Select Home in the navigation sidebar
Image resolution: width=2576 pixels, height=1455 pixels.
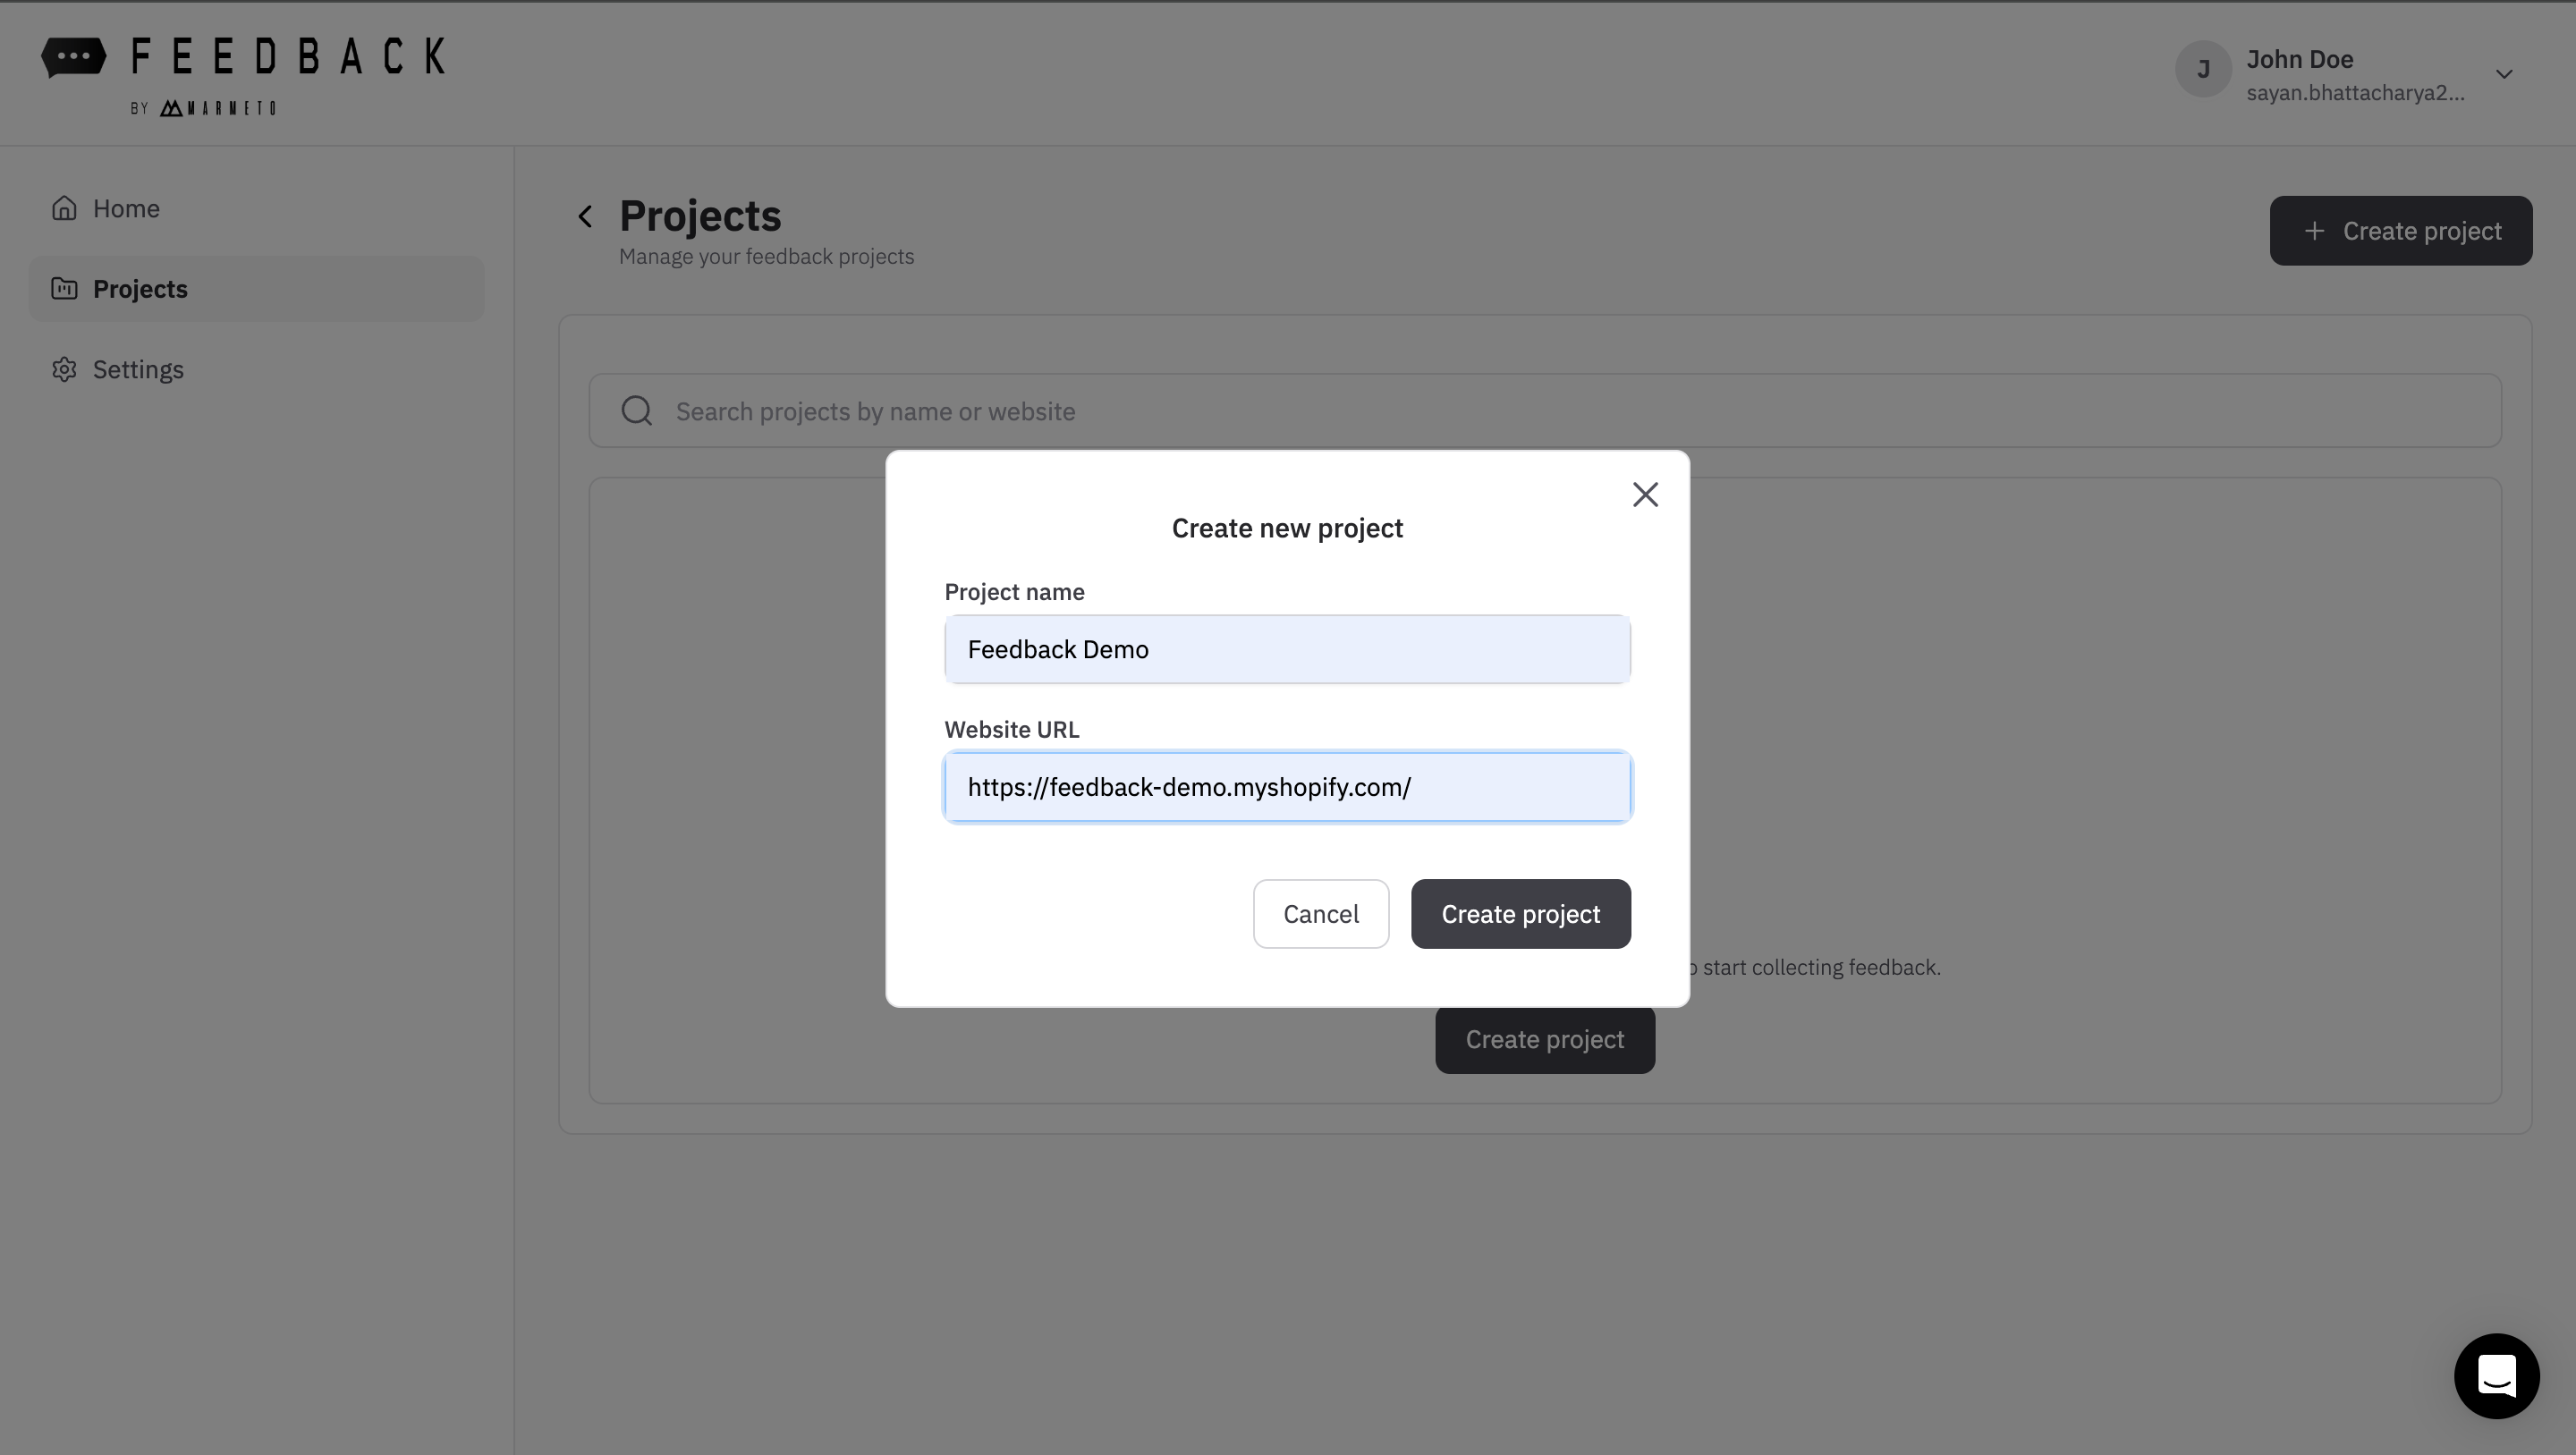click(127, 208)
